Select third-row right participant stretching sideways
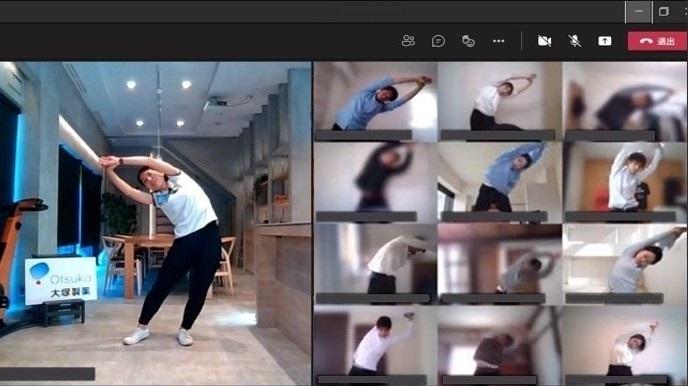The width and height of the screenshot is (688, 386). click(x=625, y=264)
